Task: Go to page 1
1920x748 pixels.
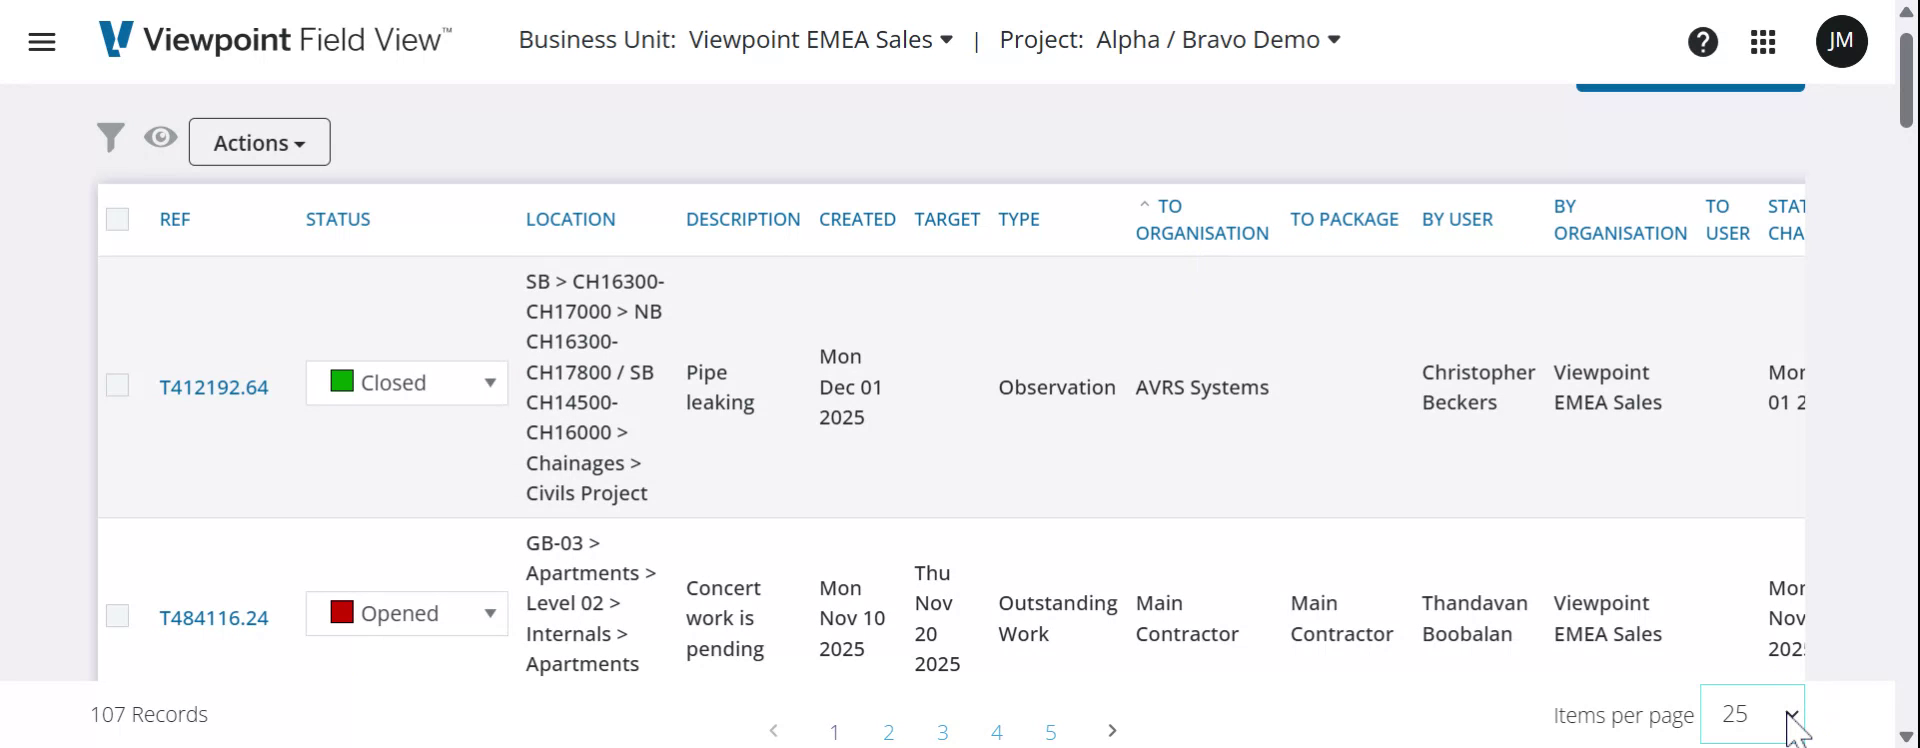Action: coord(834,733)
